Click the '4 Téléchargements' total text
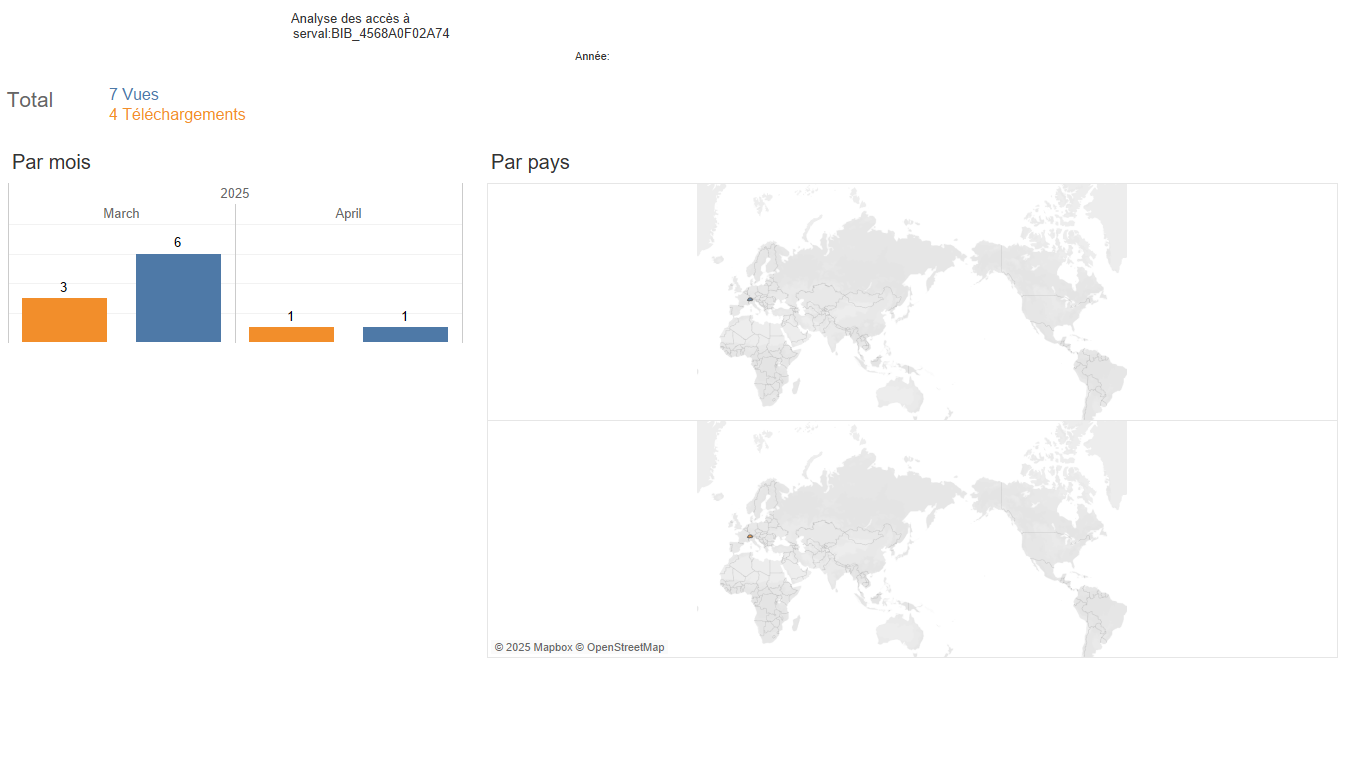1366x768 pixels. pyautogui.click(x=177, y=114)
